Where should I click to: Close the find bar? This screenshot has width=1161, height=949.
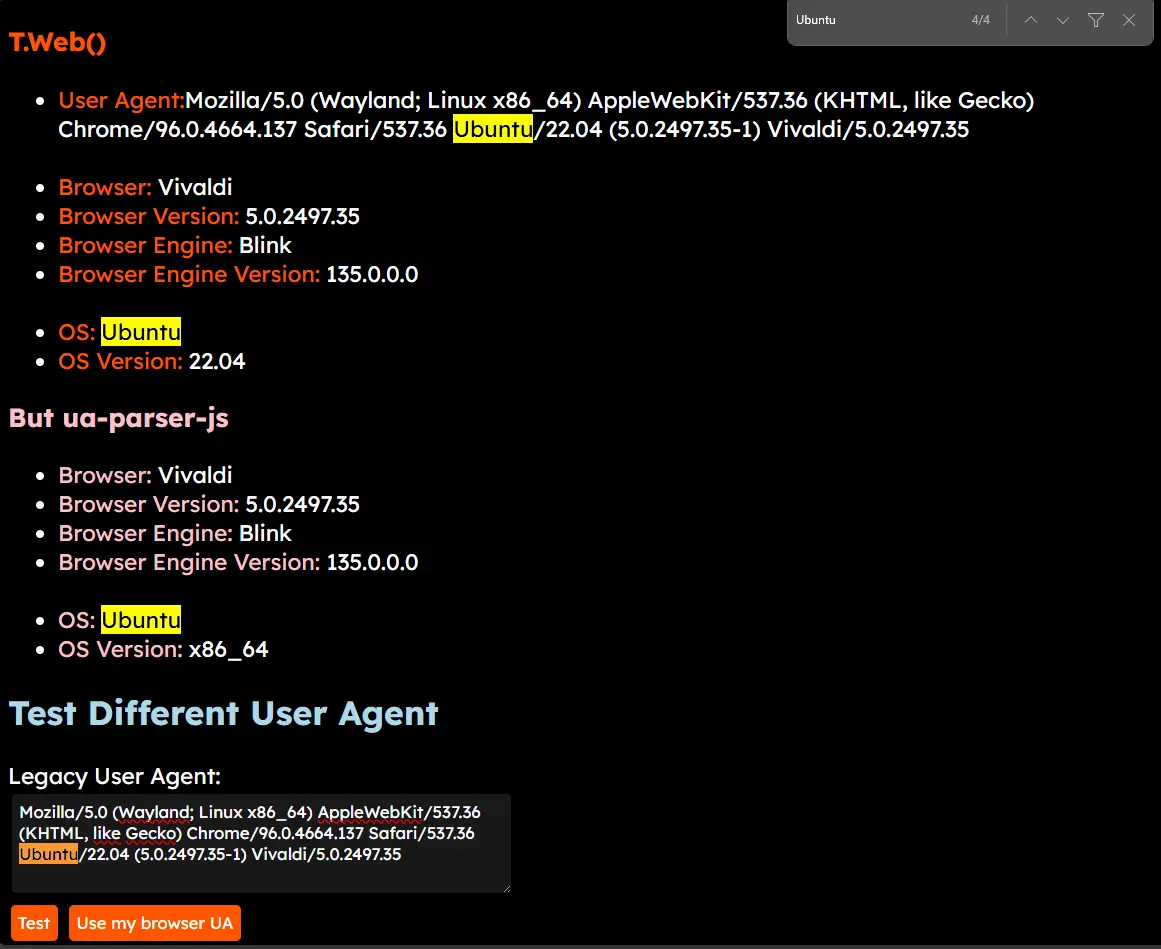[x=1128, y=20]
